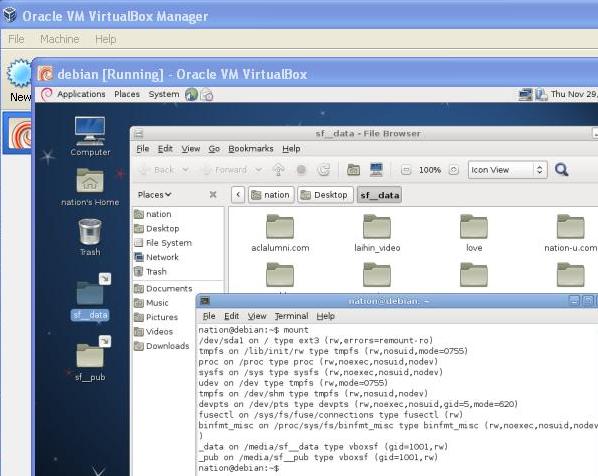Click the sf_data path button
This screenshot has width=598, height=476.
pos(379,195)
